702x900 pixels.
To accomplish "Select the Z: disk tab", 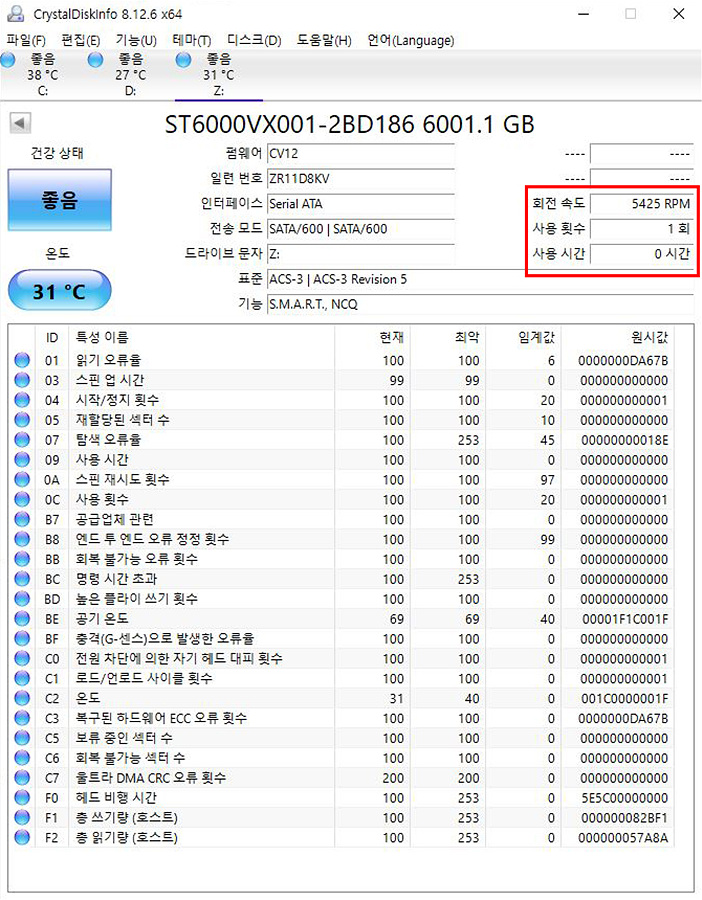I will 218,75.
